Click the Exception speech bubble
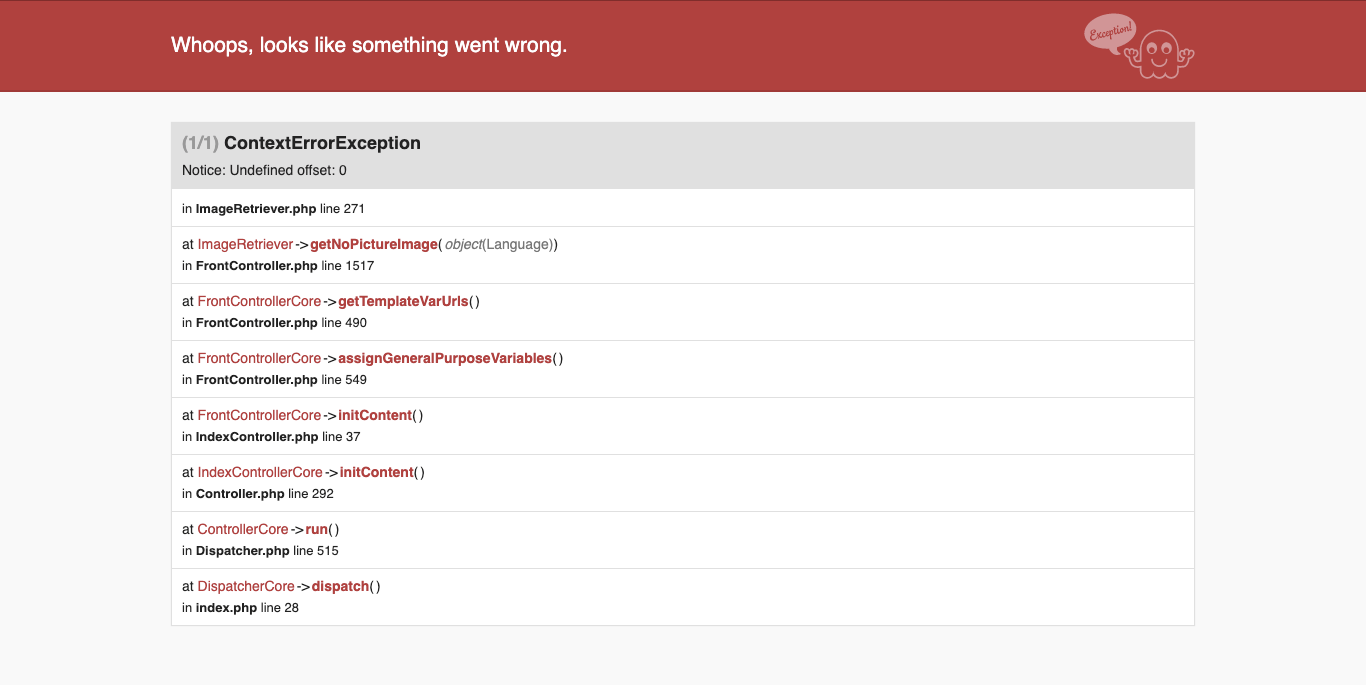Image resolution: width=1366 pixels, height=685 pixels. [x=1110, y=33]
